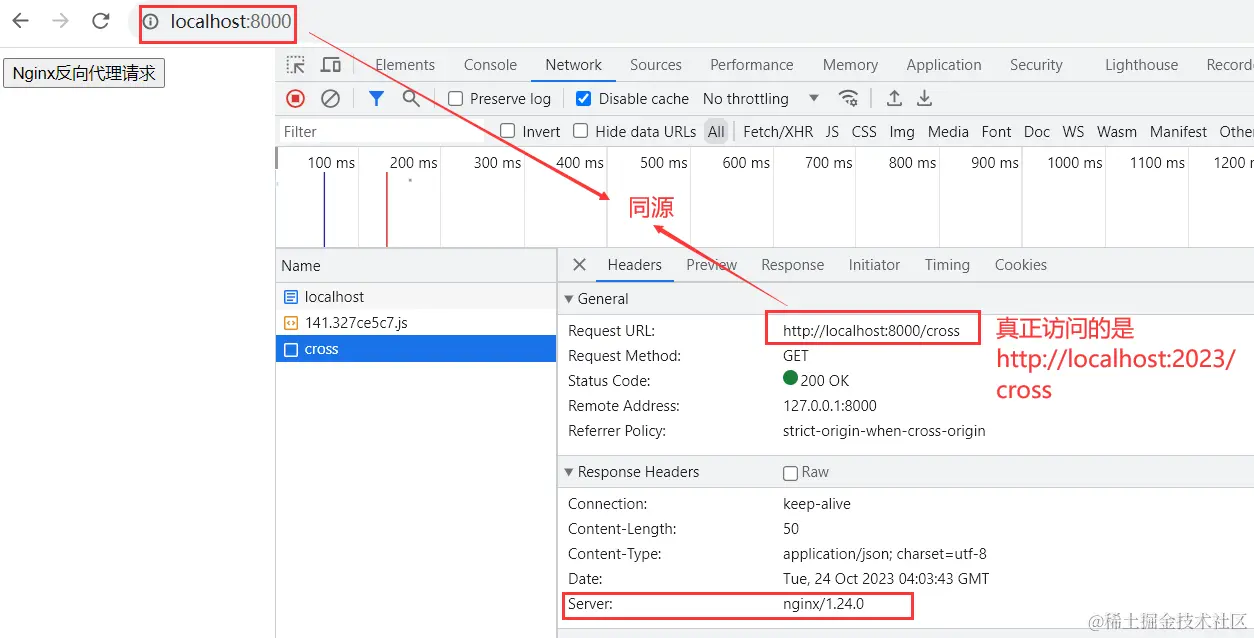
Task: Open the Initiator detail tab
Action: 874,265
